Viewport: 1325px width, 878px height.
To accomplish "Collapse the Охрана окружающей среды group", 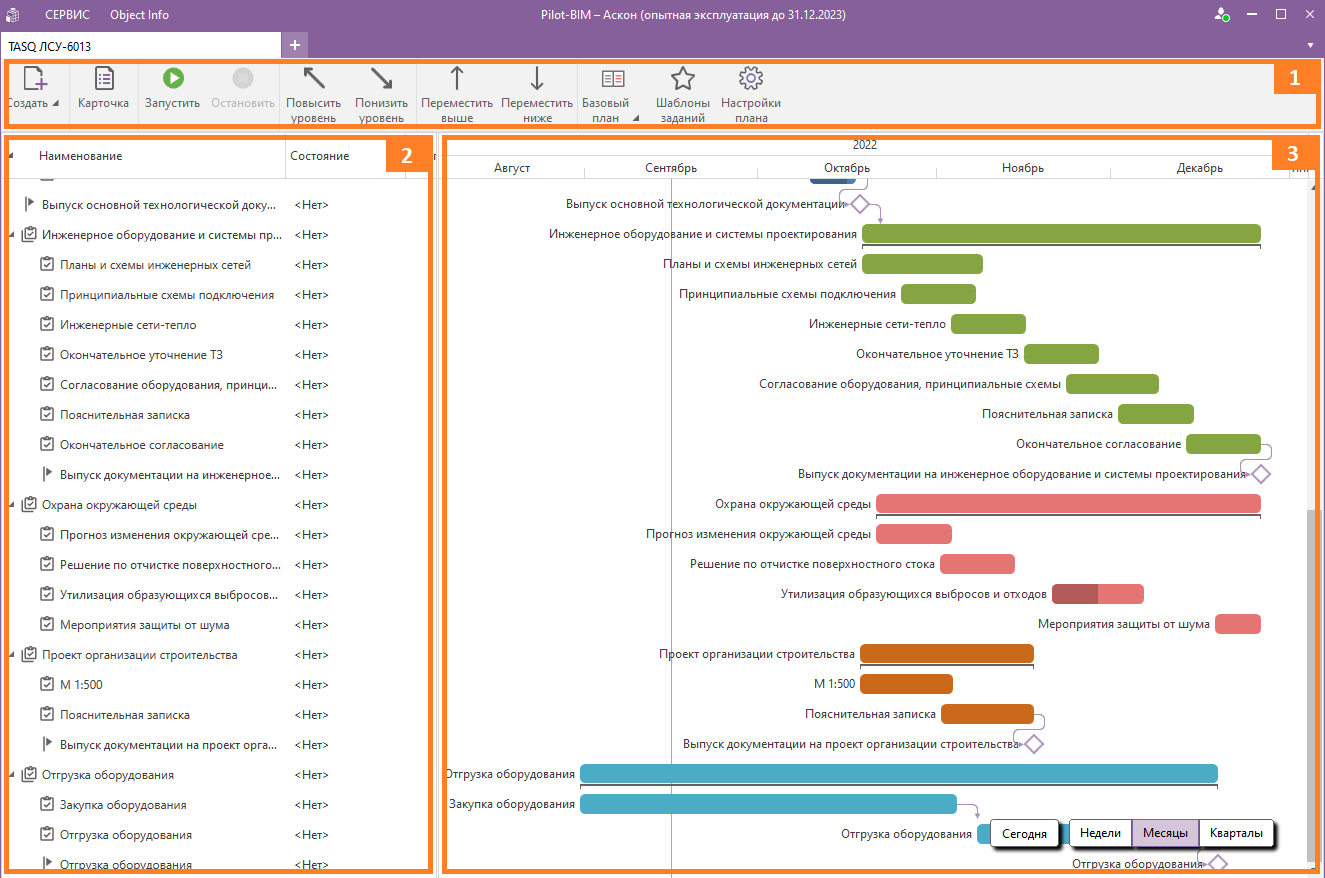I will click(x=12, y=506).
